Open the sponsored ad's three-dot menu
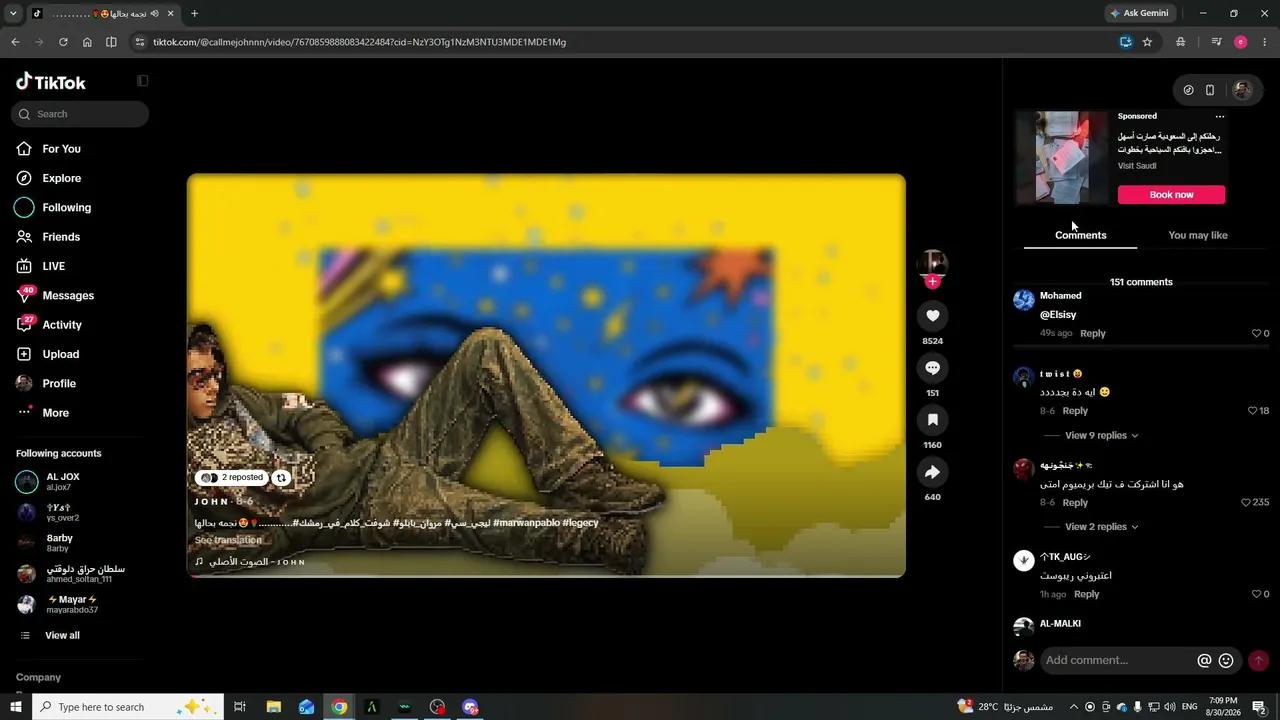Viewport: 1280px width, 720px height. (x=1220, y=117)
